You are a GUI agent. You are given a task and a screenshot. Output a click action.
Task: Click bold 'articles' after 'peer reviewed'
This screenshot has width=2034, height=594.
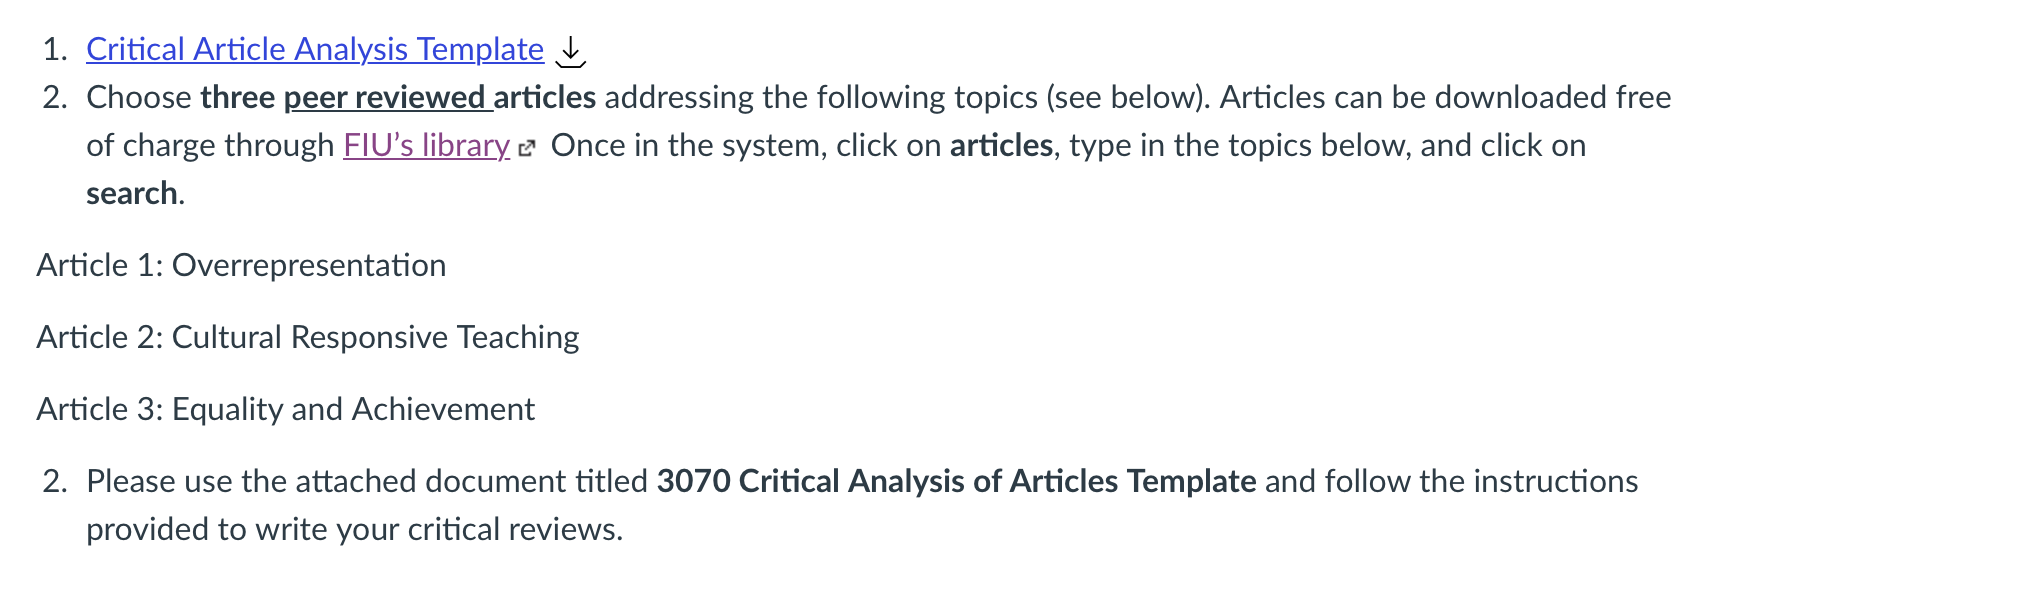(x=545, y=97)
